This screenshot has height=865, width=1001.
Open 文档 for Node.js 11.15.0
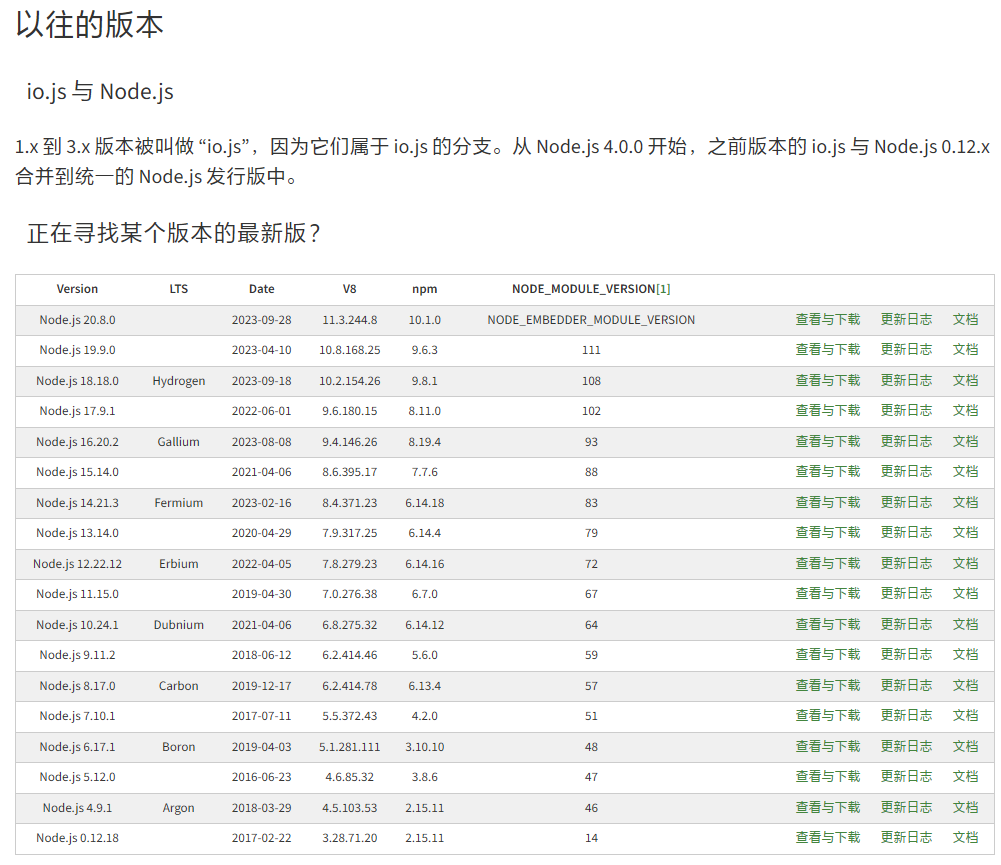(965, 593)
